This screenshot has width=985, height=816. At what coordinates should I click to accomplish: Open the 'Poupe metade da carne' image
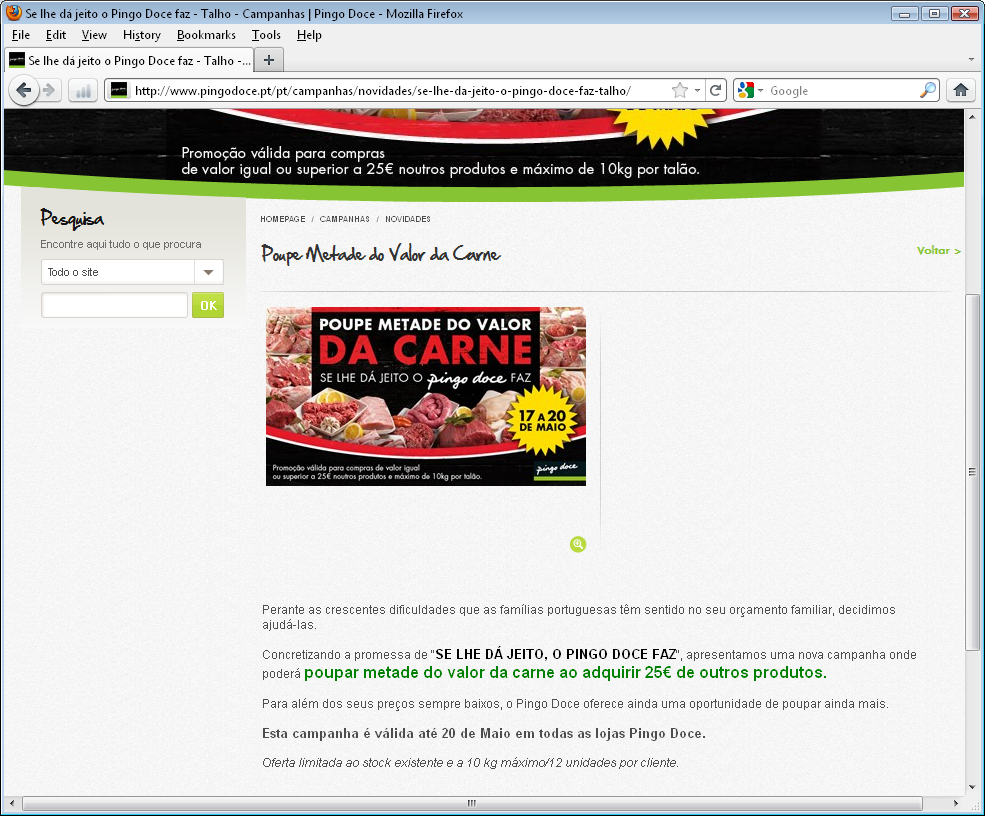point(426,396)
